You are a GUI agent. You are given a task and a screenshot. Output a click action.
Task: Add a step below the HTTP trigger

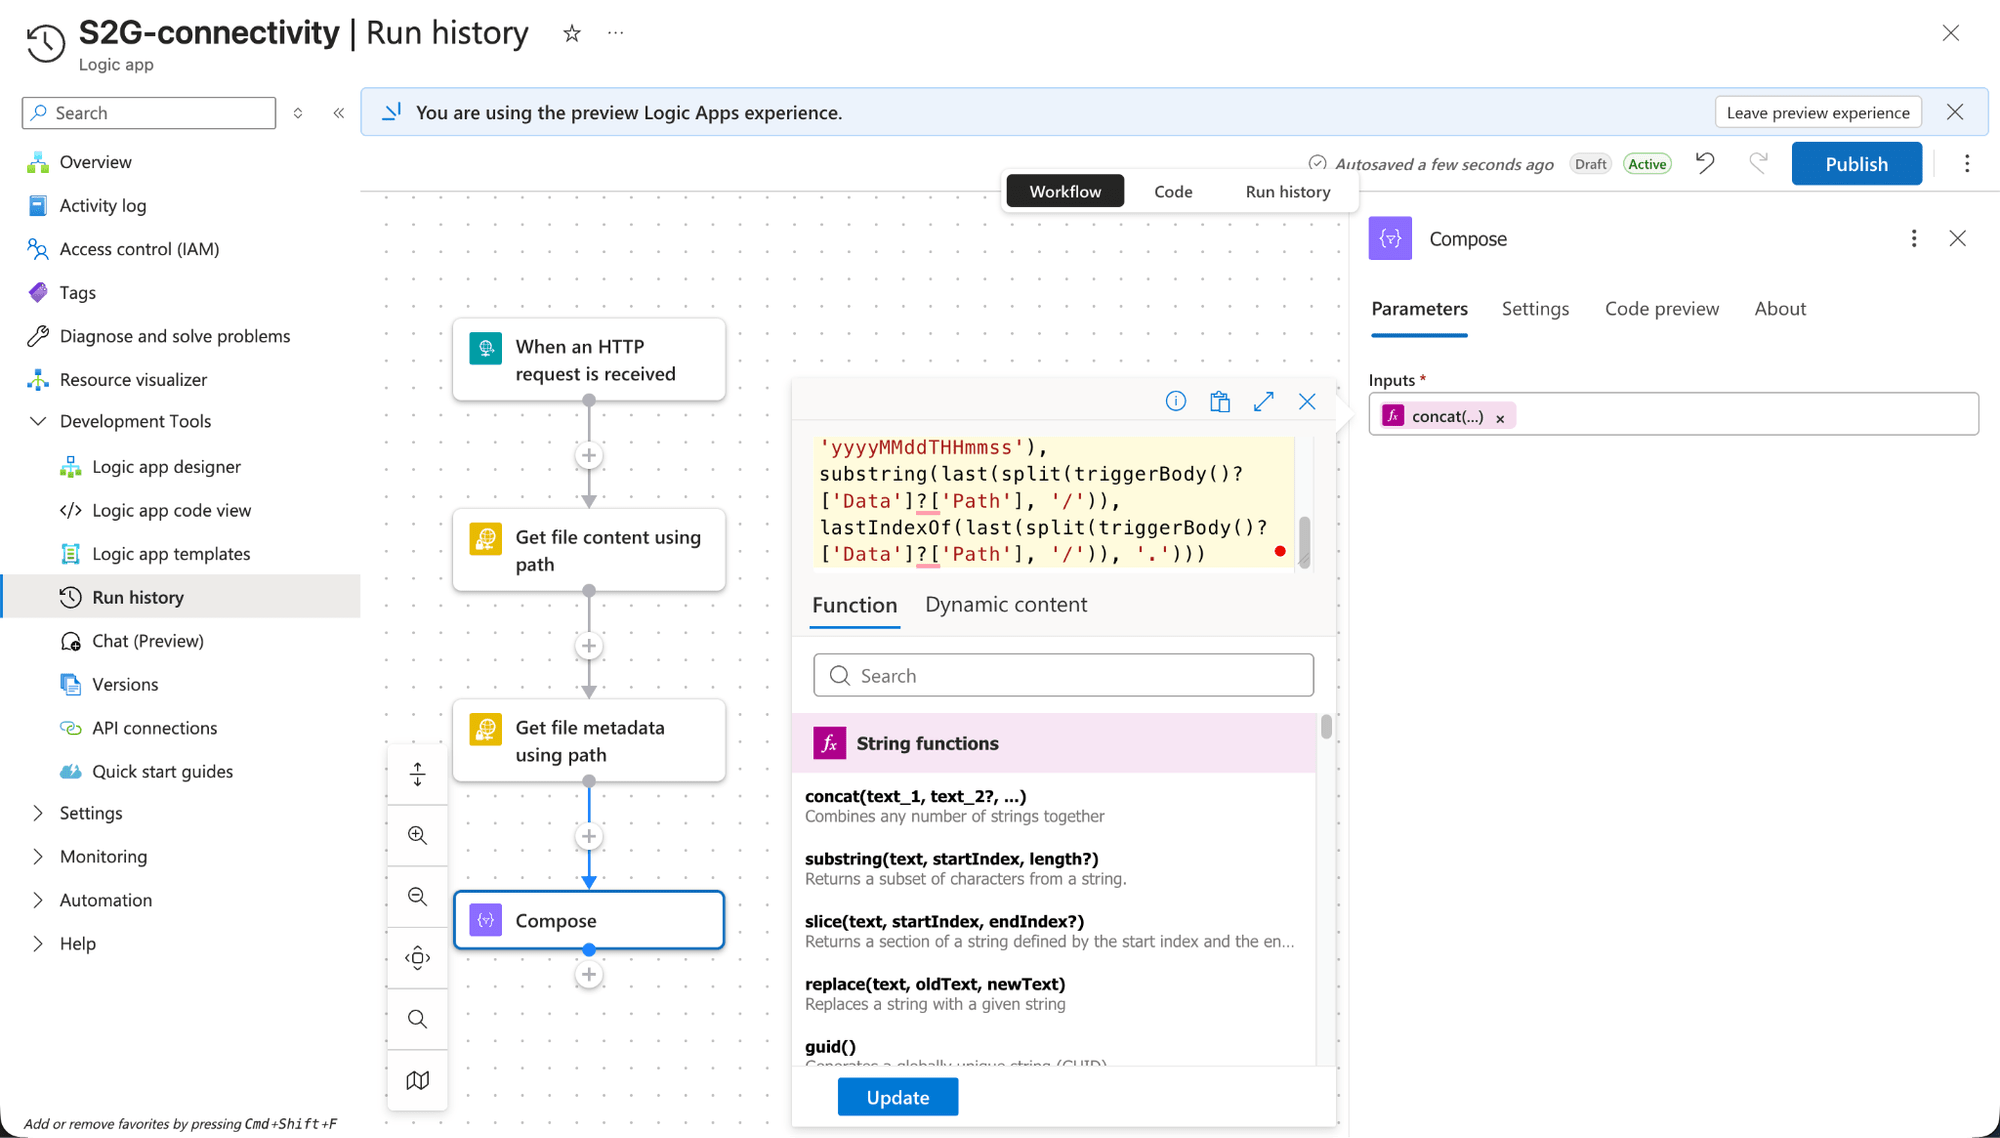(x=589, y=456)
